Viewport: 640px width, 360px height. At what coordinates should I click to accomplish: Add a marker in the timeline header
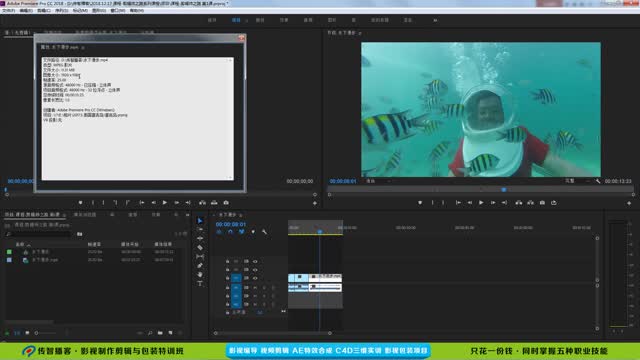pos(253,232)
